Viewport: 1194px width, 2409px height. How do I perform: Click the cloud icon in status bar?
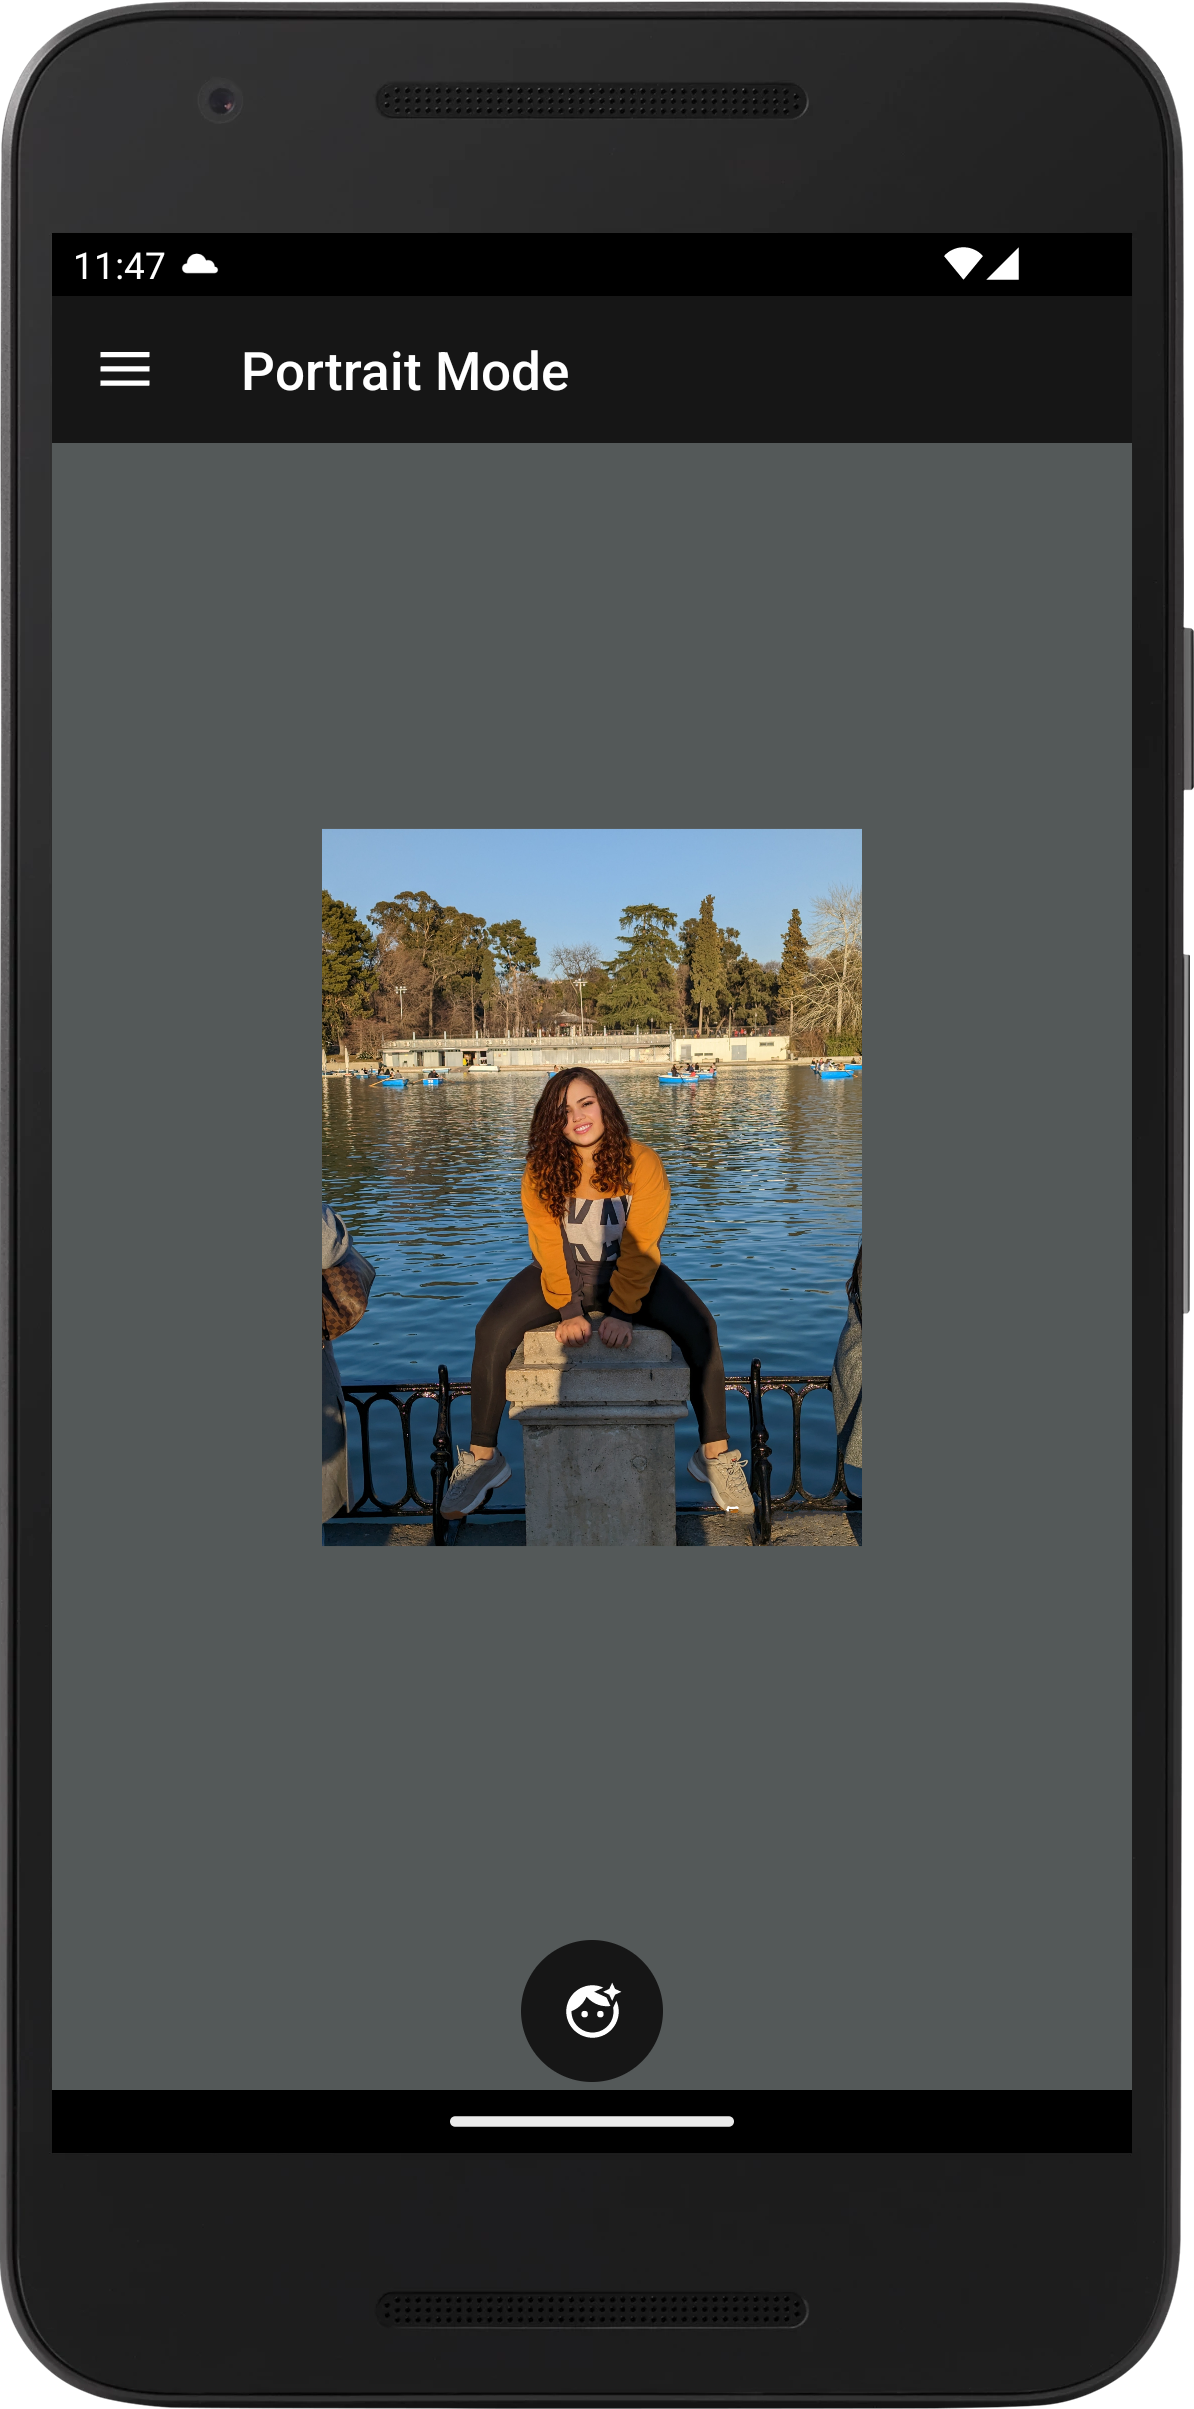(x=200, y=265)
